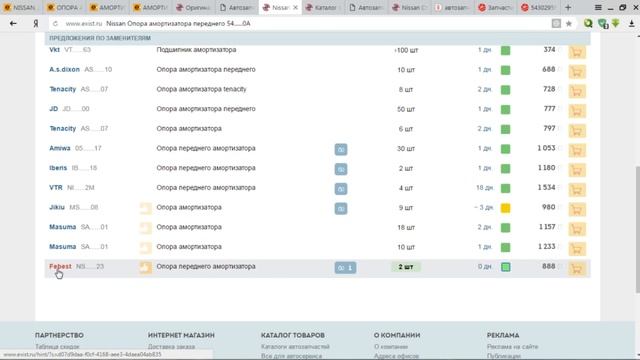Click Подшипник амортизатора description text
The image size is (640, 360).
point(196,50)
